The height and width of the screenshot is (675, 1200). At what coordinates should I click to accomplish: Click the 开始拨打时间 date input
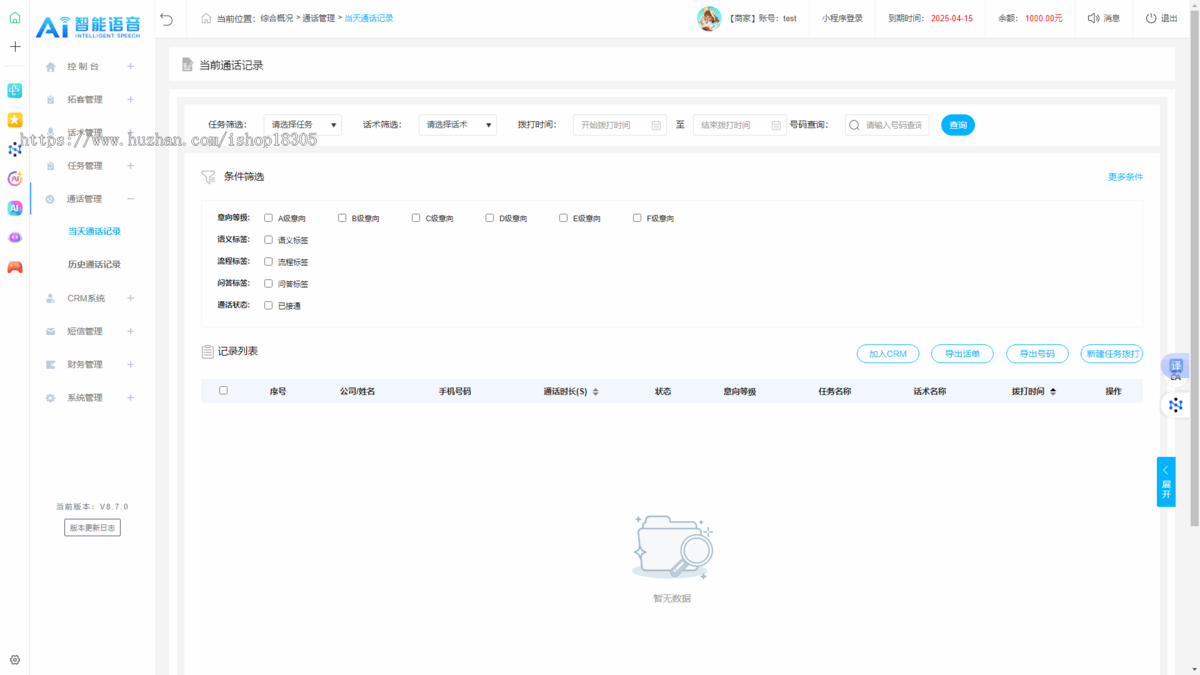click(620, 125)
